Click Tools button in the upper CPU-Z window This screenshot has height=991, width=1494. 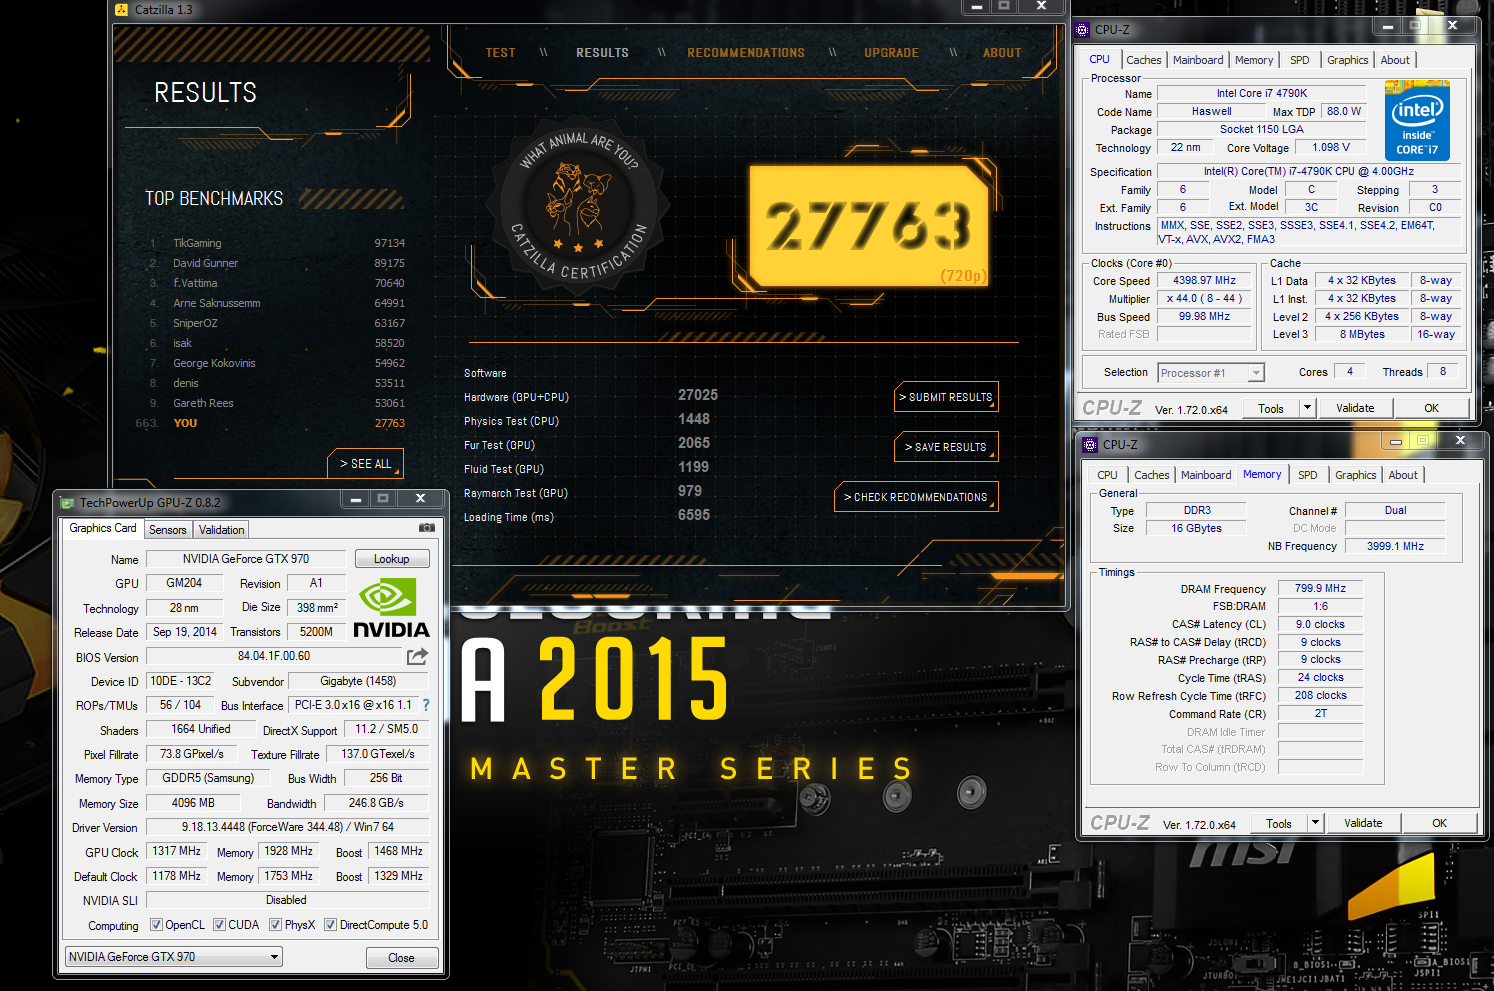[x=1271, y=408]
